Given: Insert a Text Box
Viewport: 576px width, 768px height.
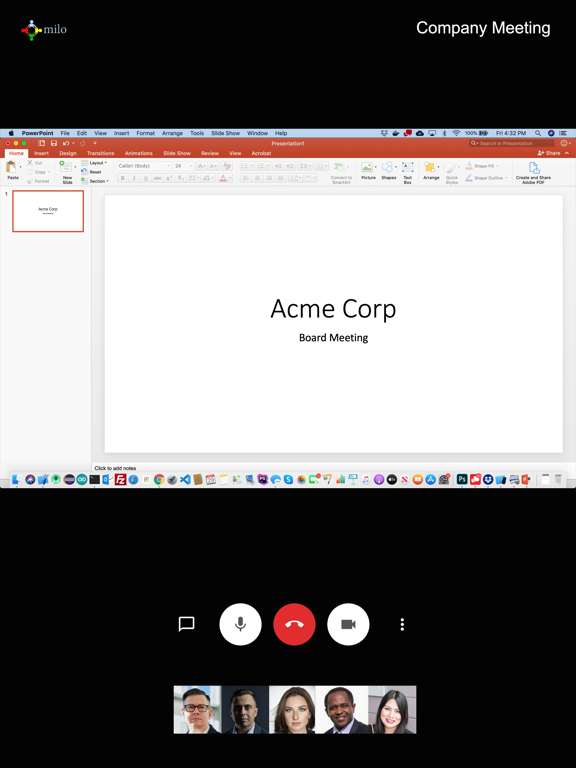Looking at the screenshot, I should point(408,172).
